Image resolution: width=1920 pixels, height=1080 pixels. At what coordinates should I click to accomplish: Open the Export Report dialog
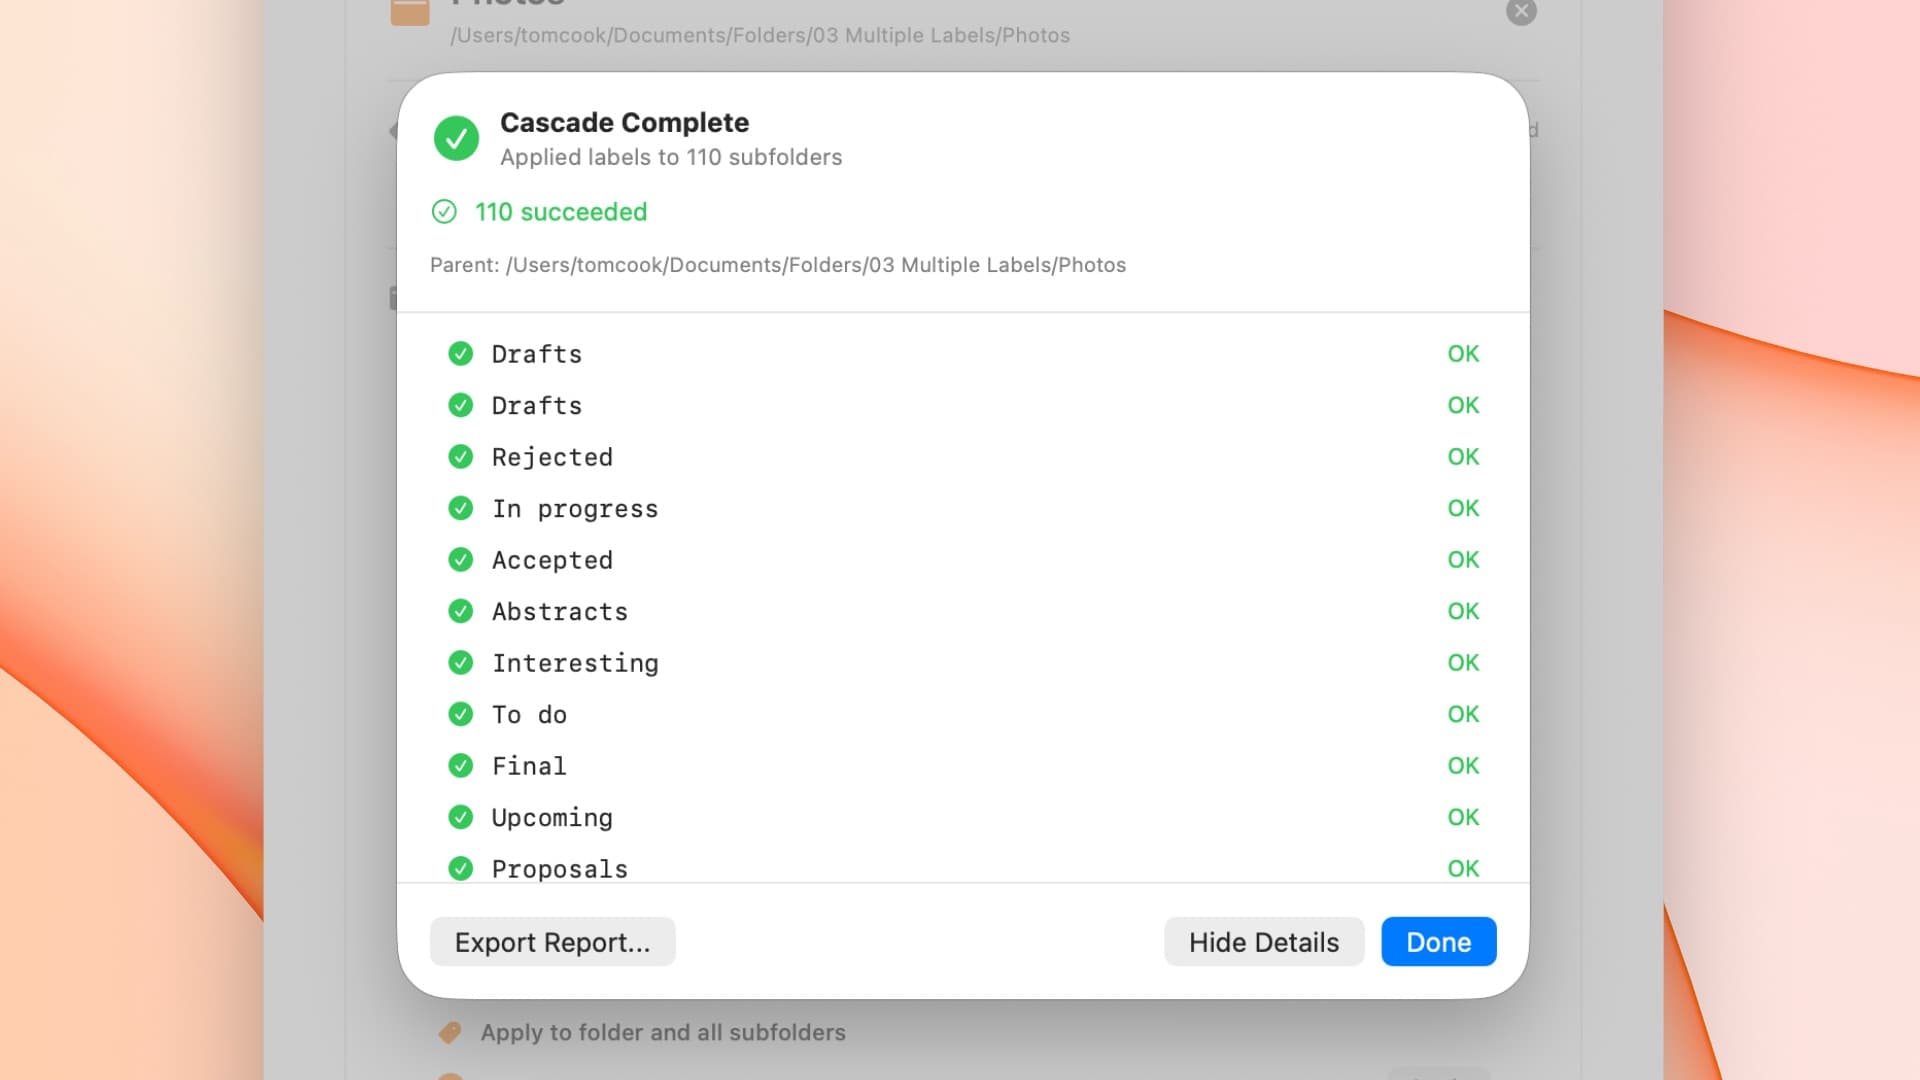click(552, 942)
